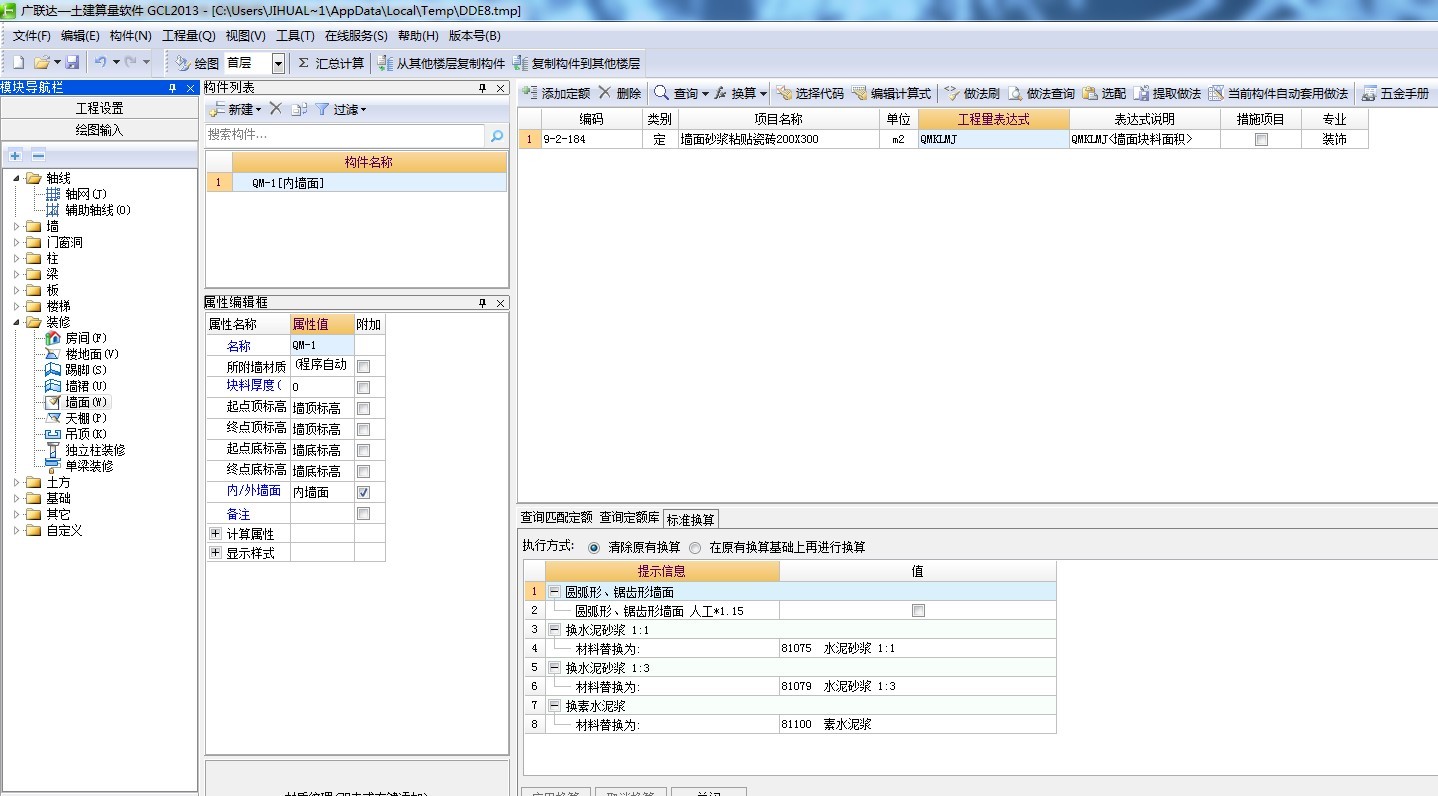The image size is (1438, 796).
Task: Click 删除 in the quota toolbar
Action: point(620,93)
